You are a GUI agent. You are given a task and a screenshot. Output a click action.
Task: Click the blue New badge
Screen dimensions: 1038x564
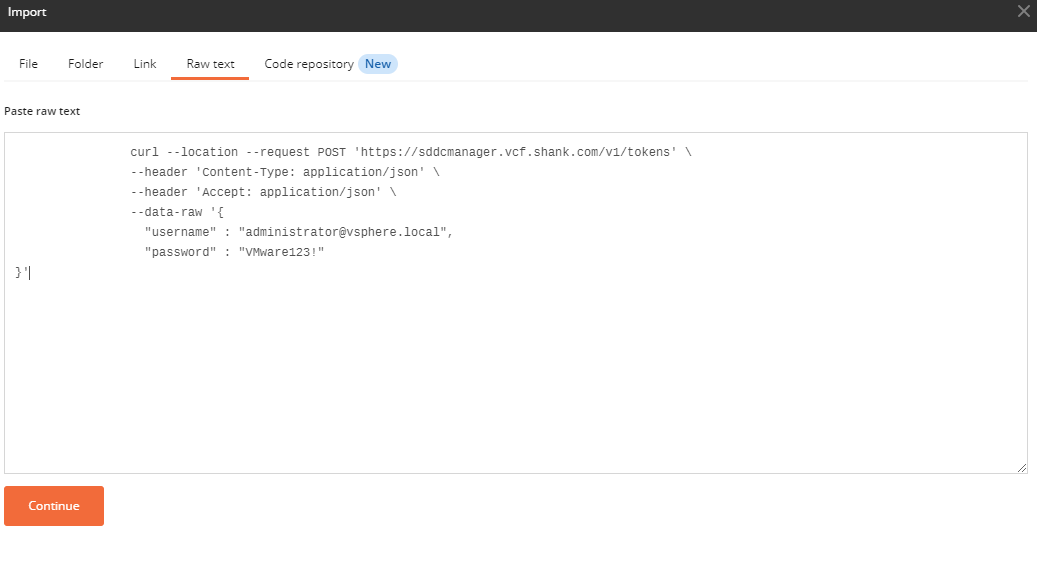378,64
